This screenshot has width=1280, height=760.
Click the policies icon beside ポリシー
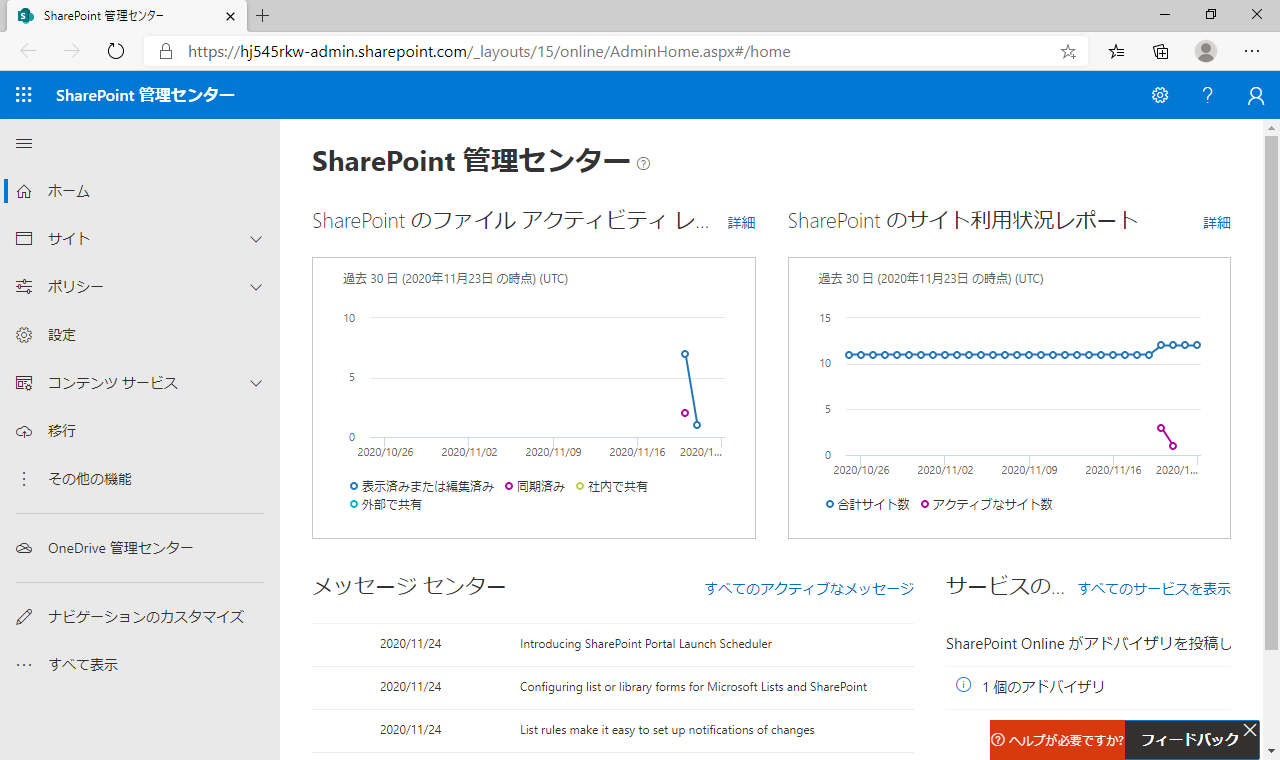point(25,287)
